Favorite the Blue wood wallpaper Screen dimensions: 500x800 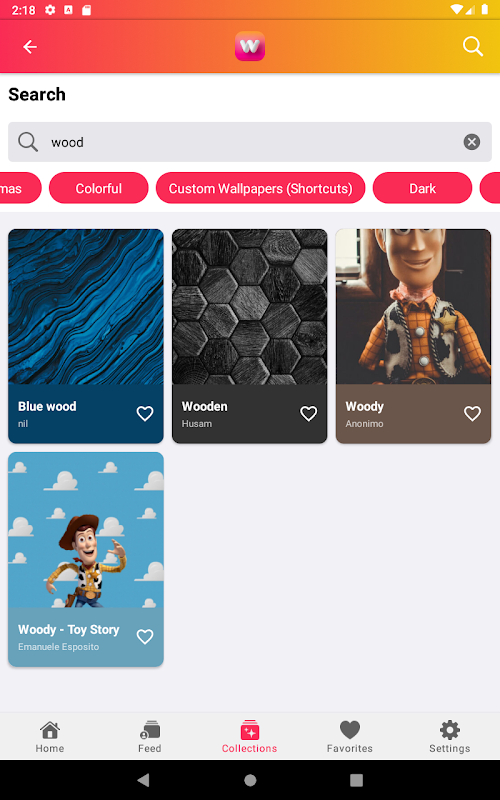tap(145, 413)
